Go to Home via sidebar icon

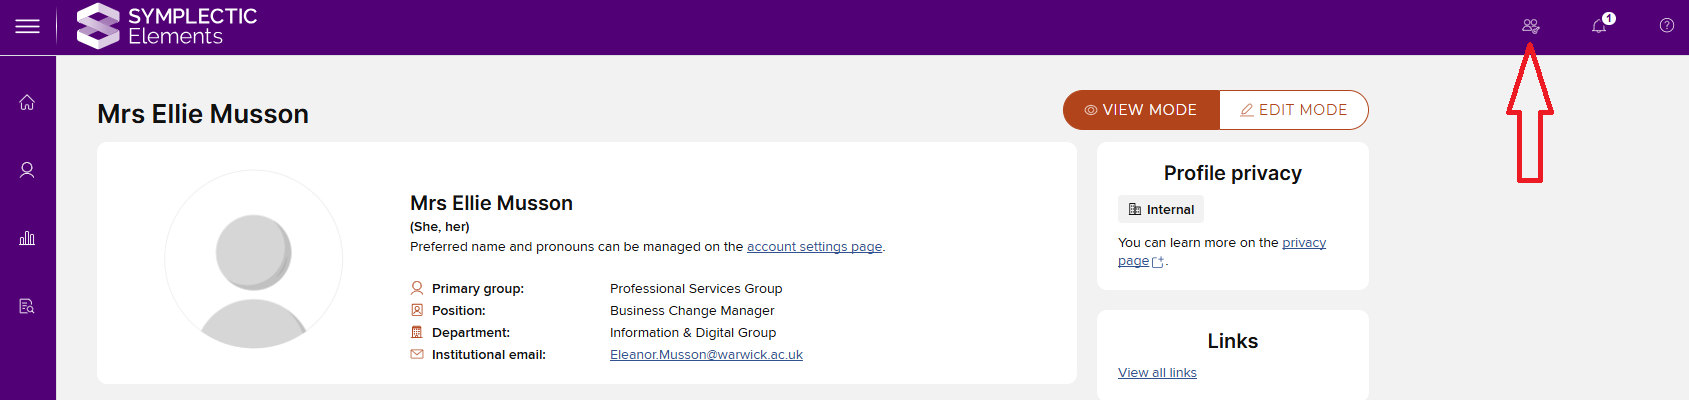(27, 102)
